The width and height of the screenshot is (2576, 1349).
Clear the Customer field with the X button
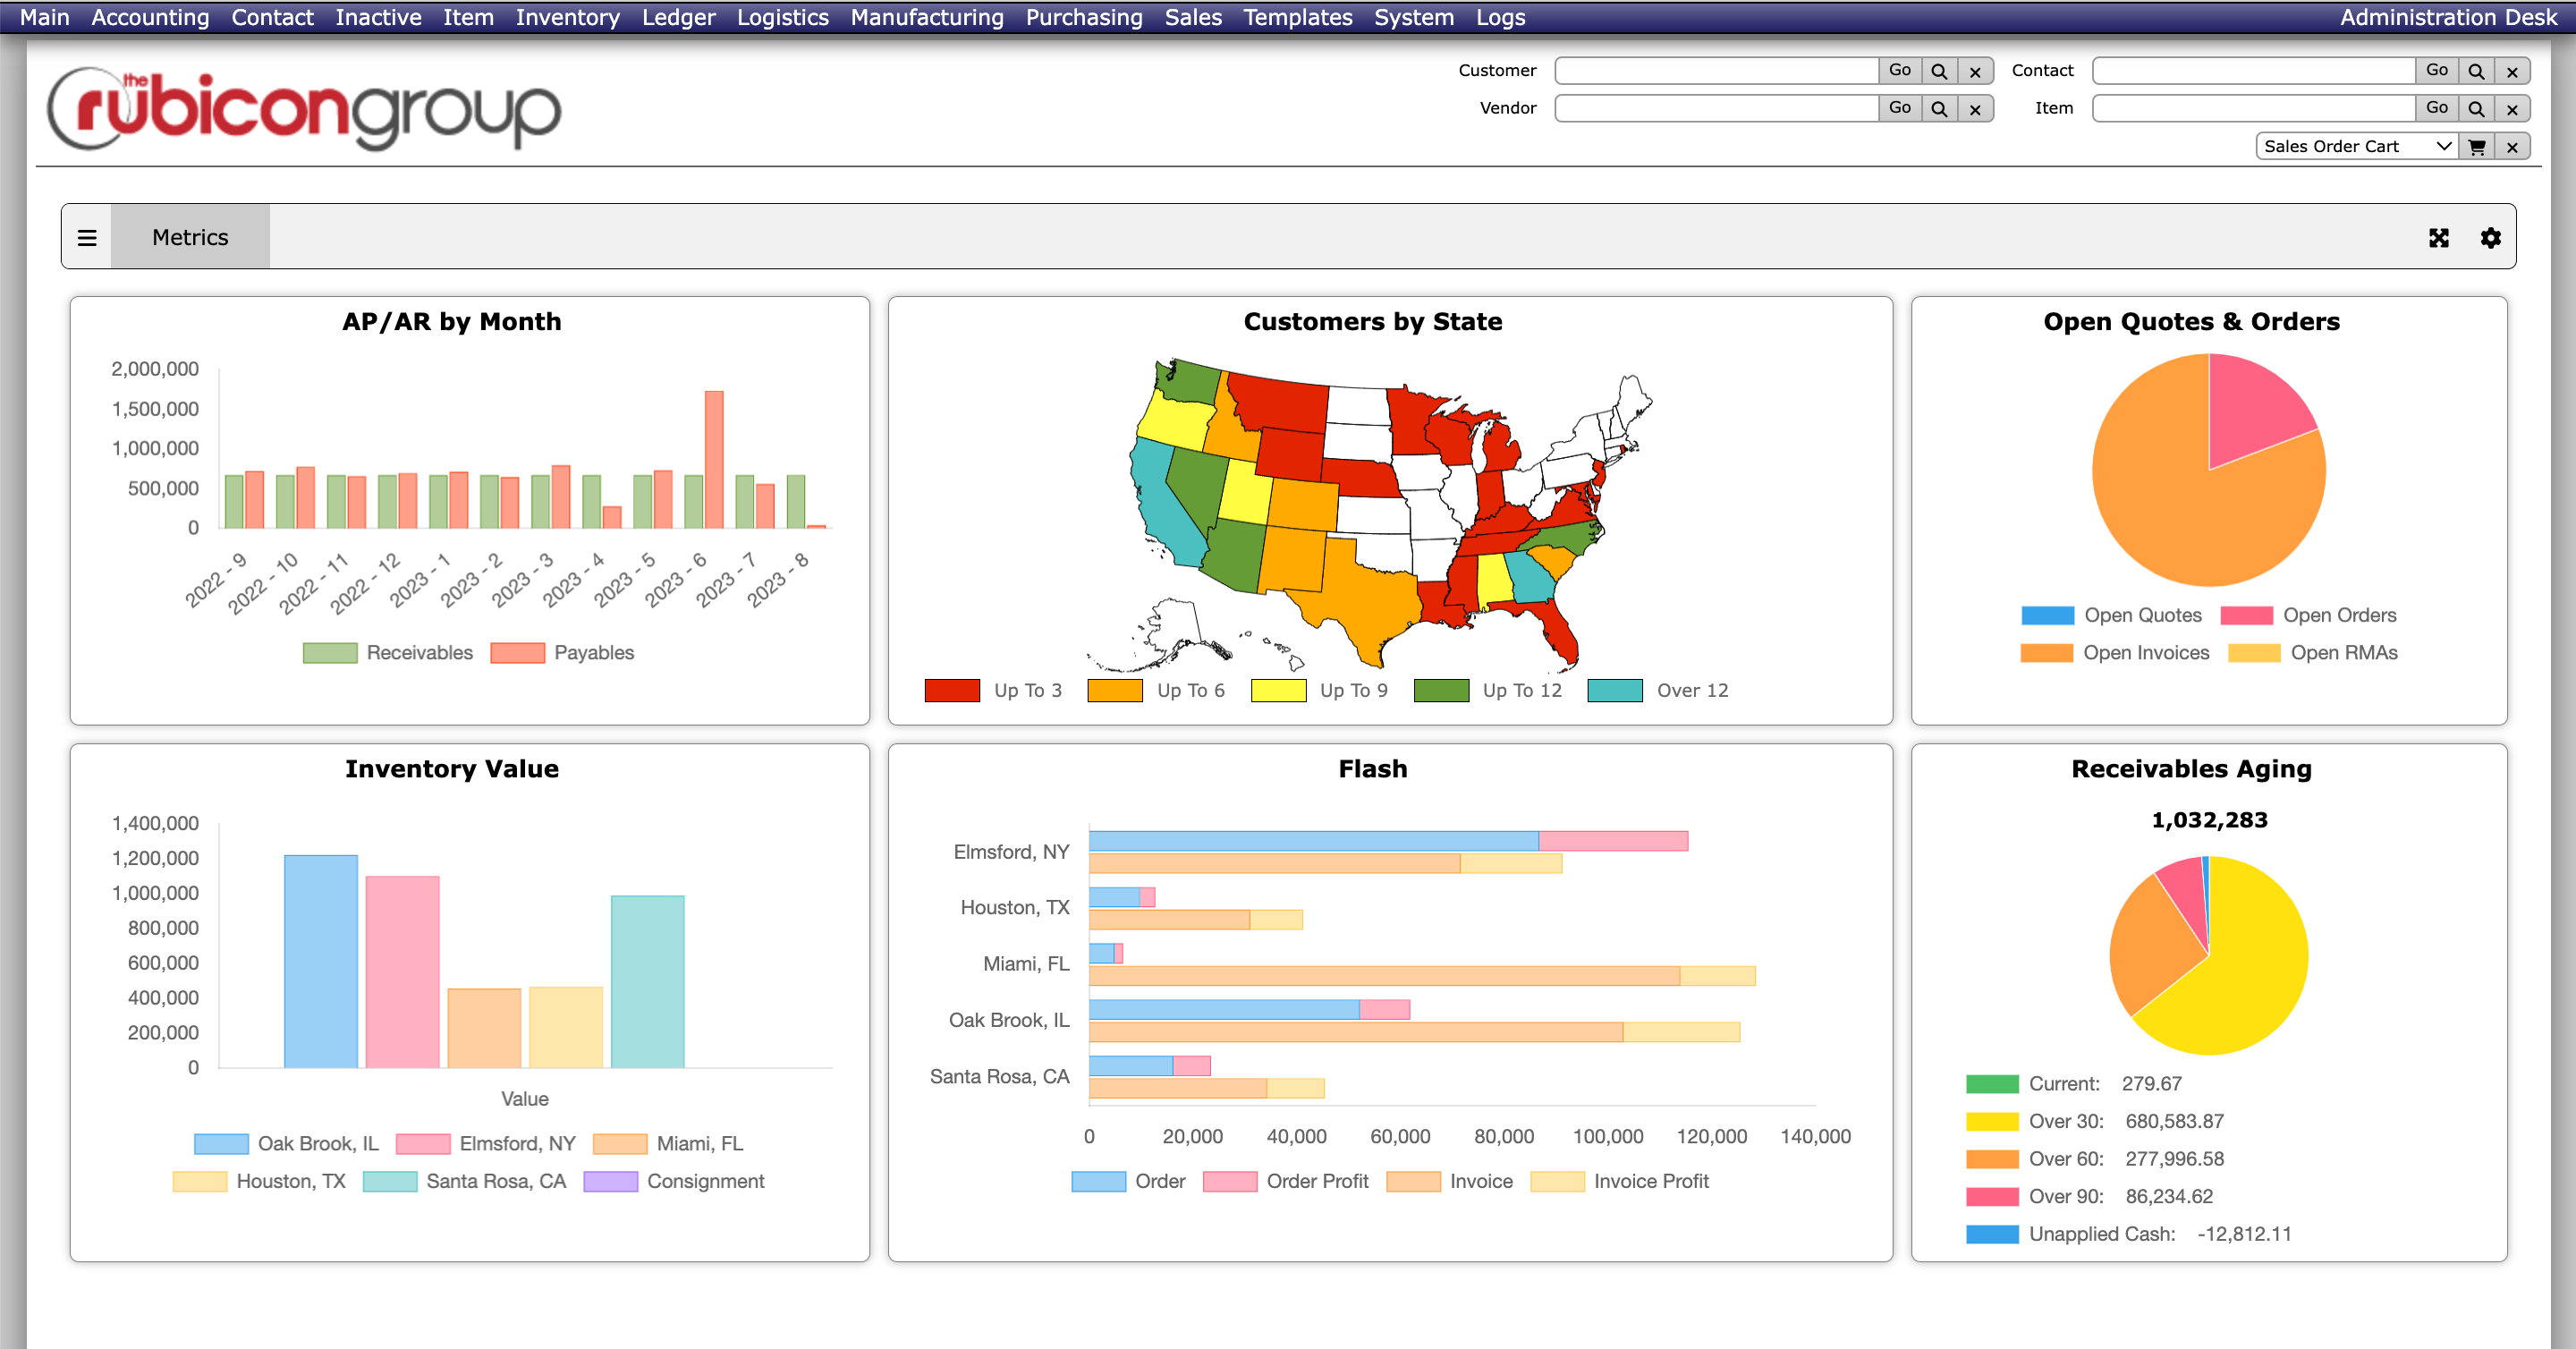(1975, 70)
